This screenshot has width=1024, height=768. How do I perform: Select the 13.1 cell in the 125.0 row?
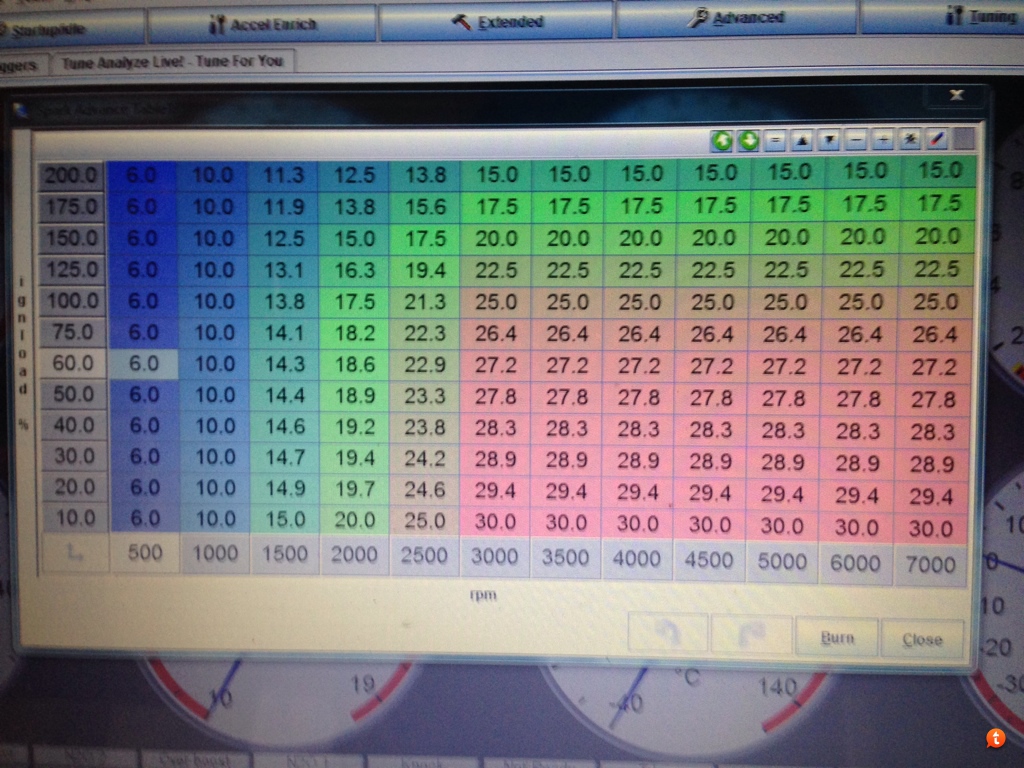284,269
